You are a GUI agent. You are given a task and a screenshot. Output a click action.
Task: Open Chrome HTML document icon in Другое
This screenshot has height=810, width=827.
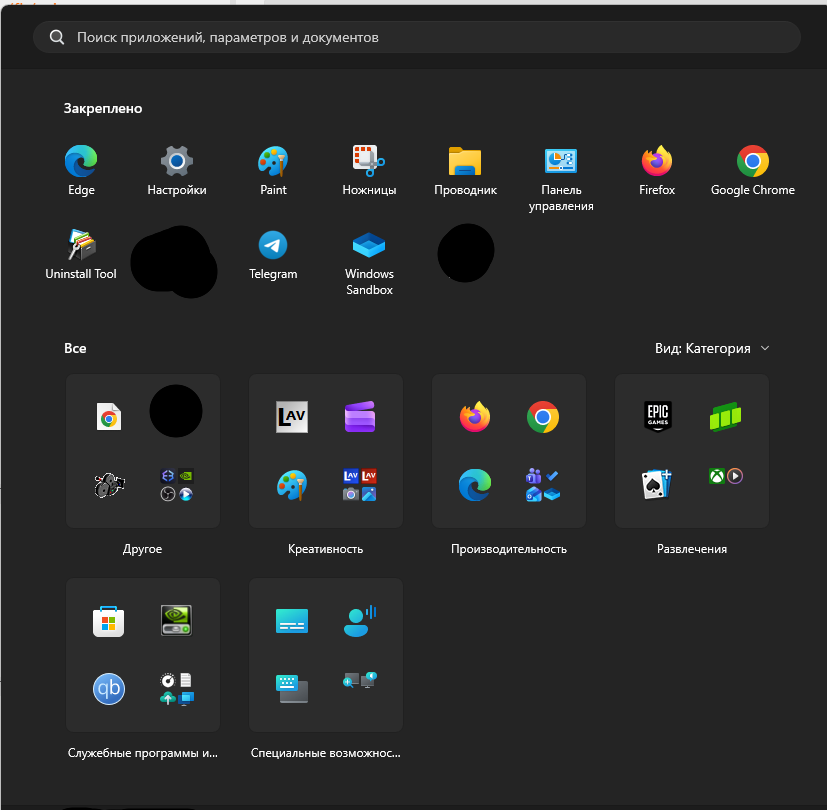[x=109, y=417]
